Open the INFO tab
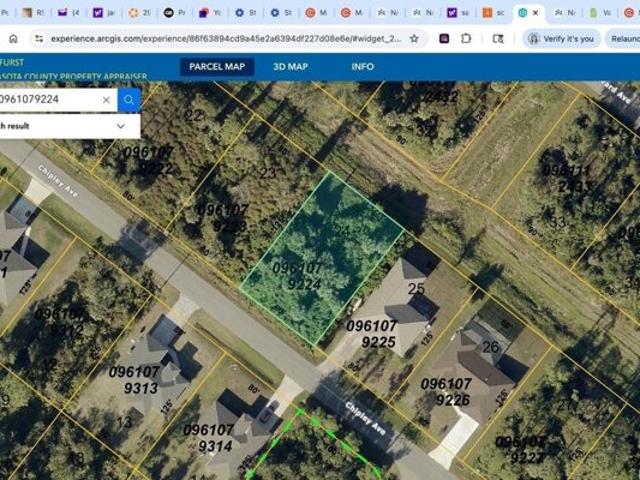The height and width of the screenshot is (480, 640). tap(363, 67)
